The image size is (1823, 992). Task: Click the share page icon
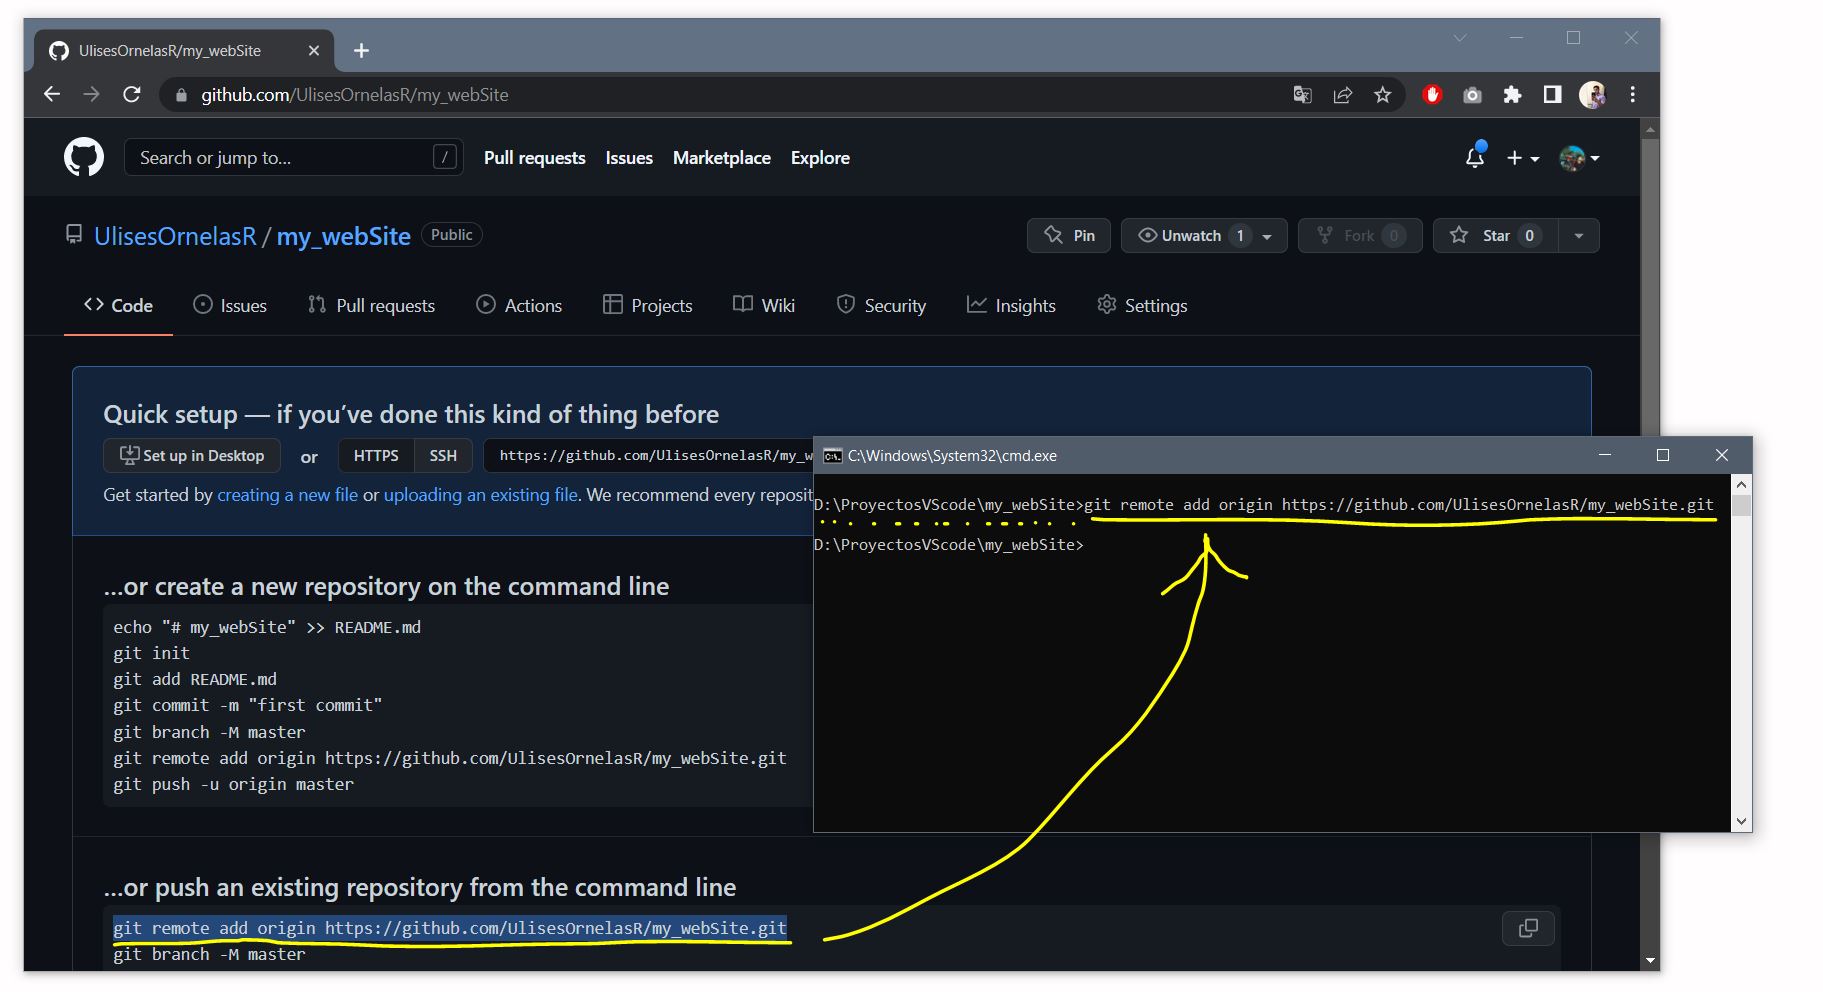[x=1342, y=94]
